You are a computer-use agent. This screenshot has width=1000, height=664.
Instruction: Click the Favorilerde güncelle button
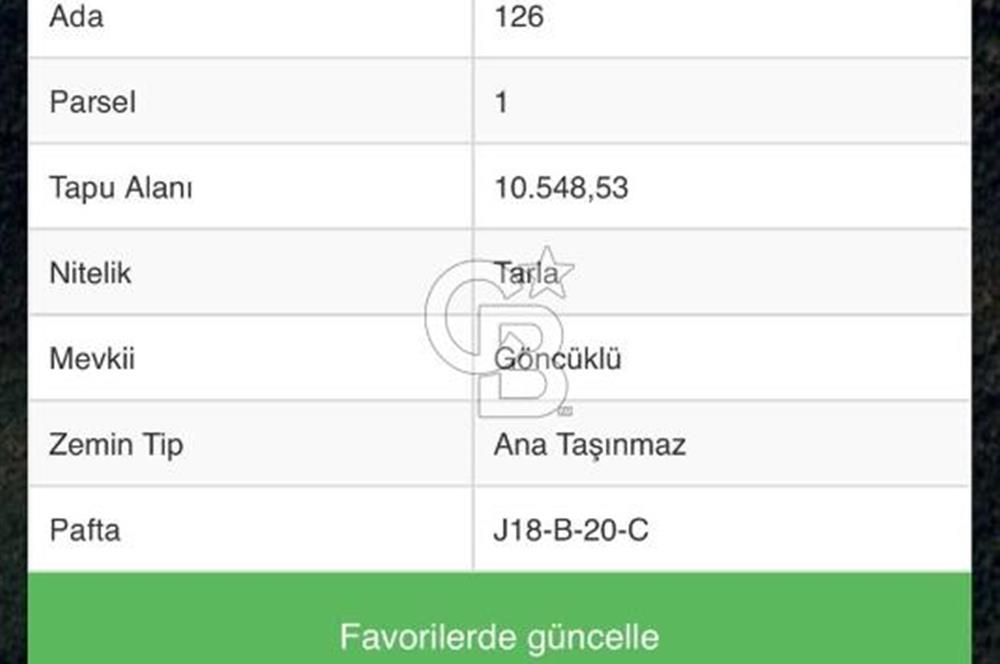(x=500, y=636)
